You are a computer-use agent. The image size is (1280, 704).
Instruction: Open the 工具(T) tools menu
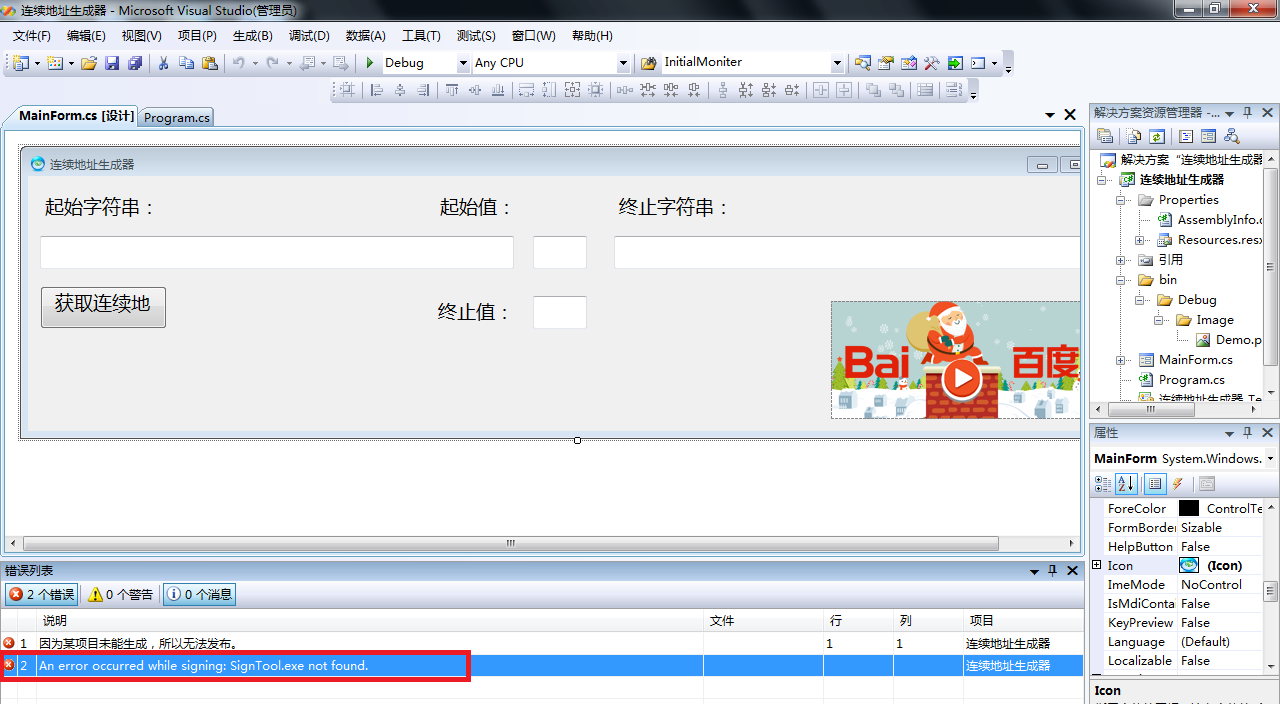click(421, 36)
